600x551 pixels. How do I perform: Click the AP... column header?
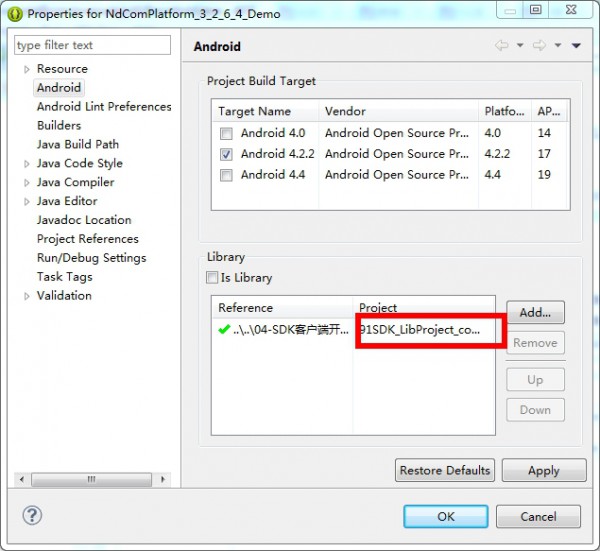549,111
